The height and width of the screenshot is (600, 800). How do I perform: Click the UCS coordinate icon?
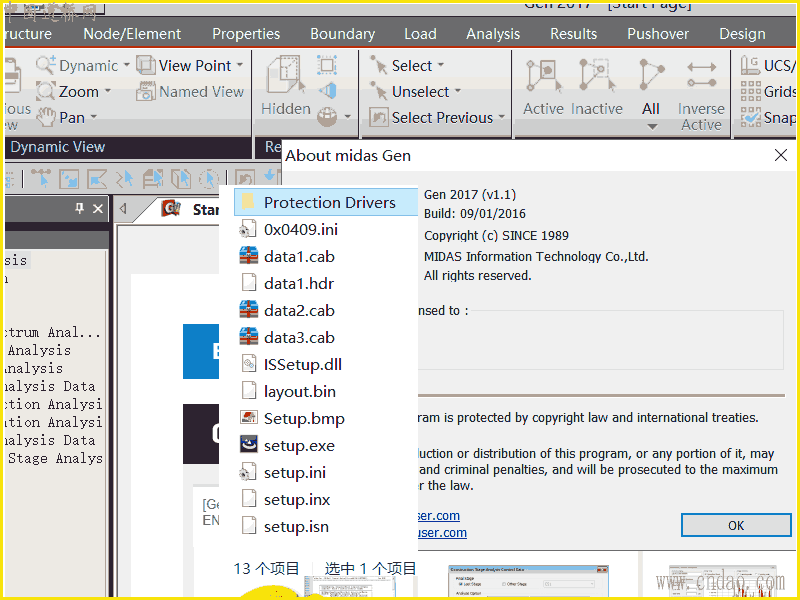(750, 65)
